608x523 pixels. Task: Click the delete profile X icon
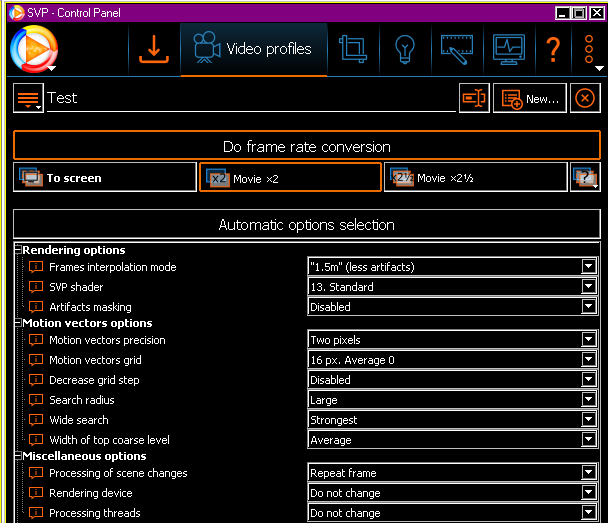(x=585, y=98)
